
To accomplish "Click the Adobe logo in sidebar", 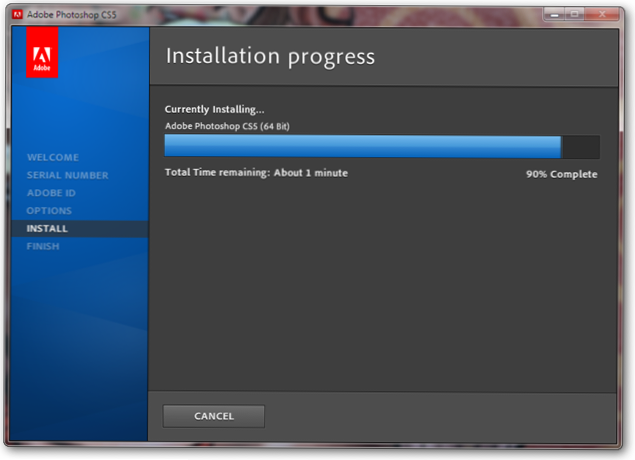I will pos(42,52).
